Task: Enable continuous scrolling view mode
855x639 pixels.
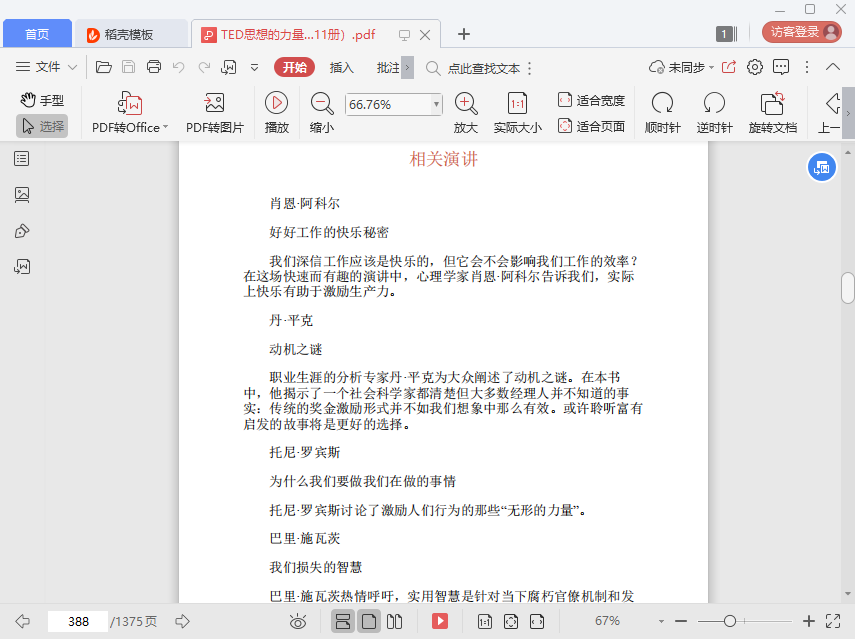Action: (343, 621)
